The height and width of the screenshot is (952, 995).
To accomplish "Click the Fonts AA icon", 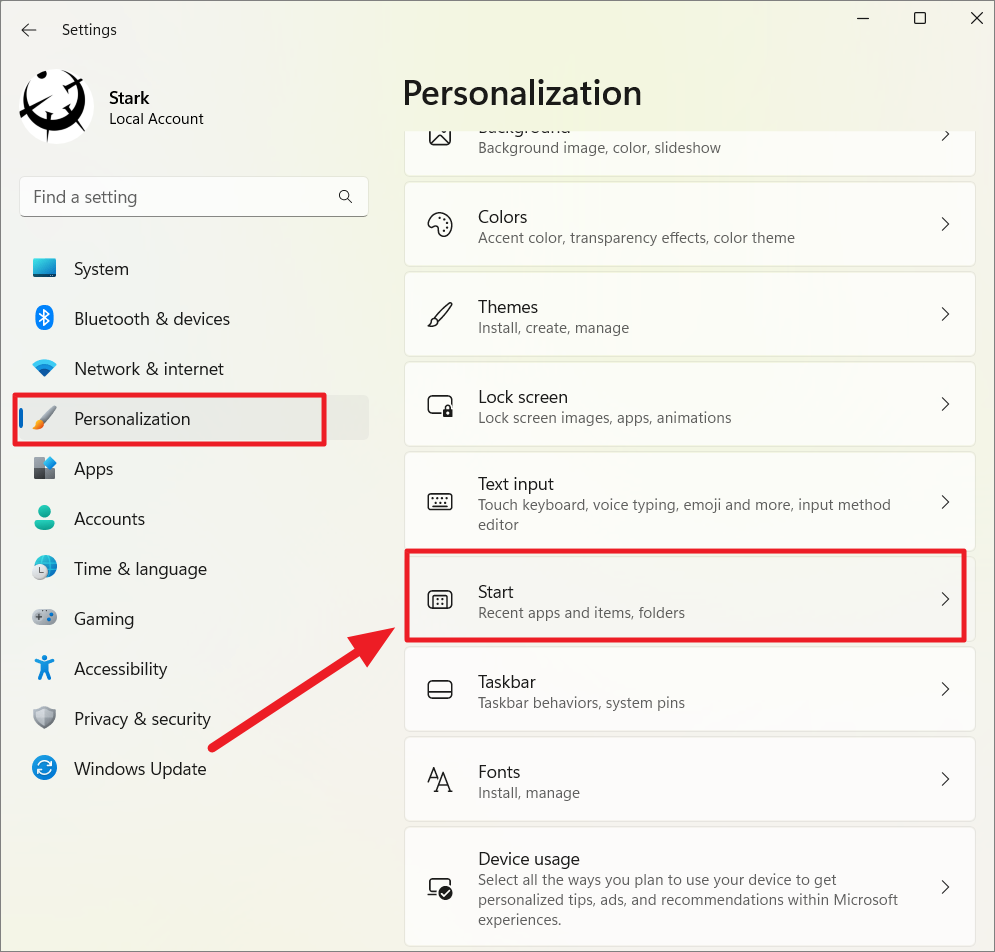I will (x=440, y=779).
